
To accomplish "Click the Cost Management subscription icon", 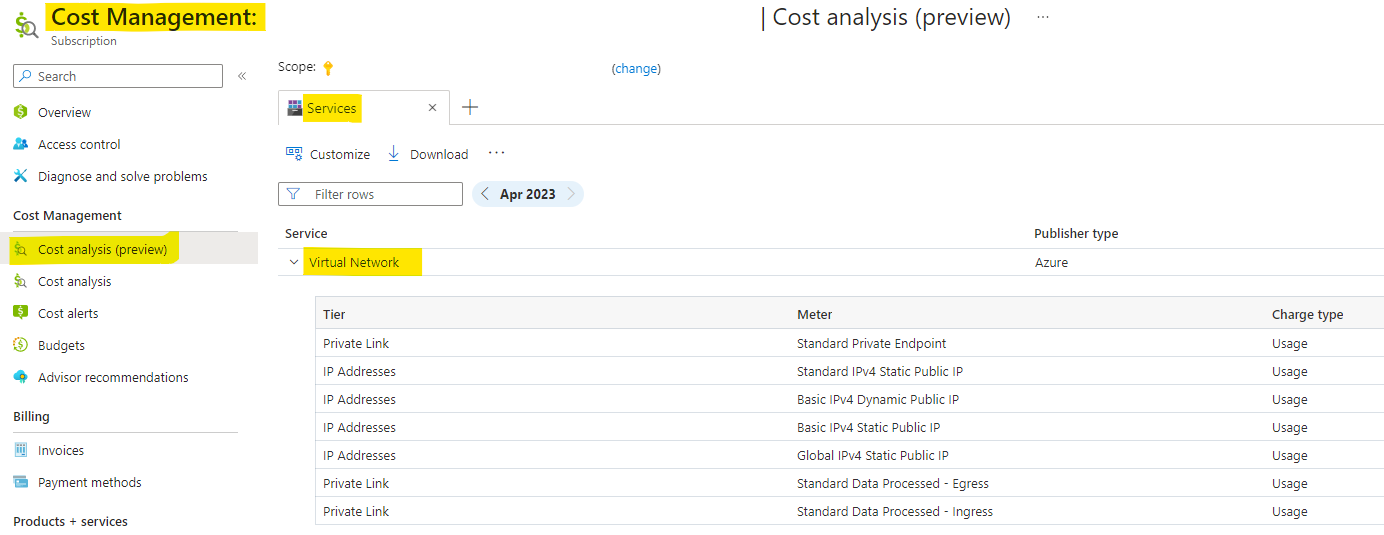I will 26,25.
